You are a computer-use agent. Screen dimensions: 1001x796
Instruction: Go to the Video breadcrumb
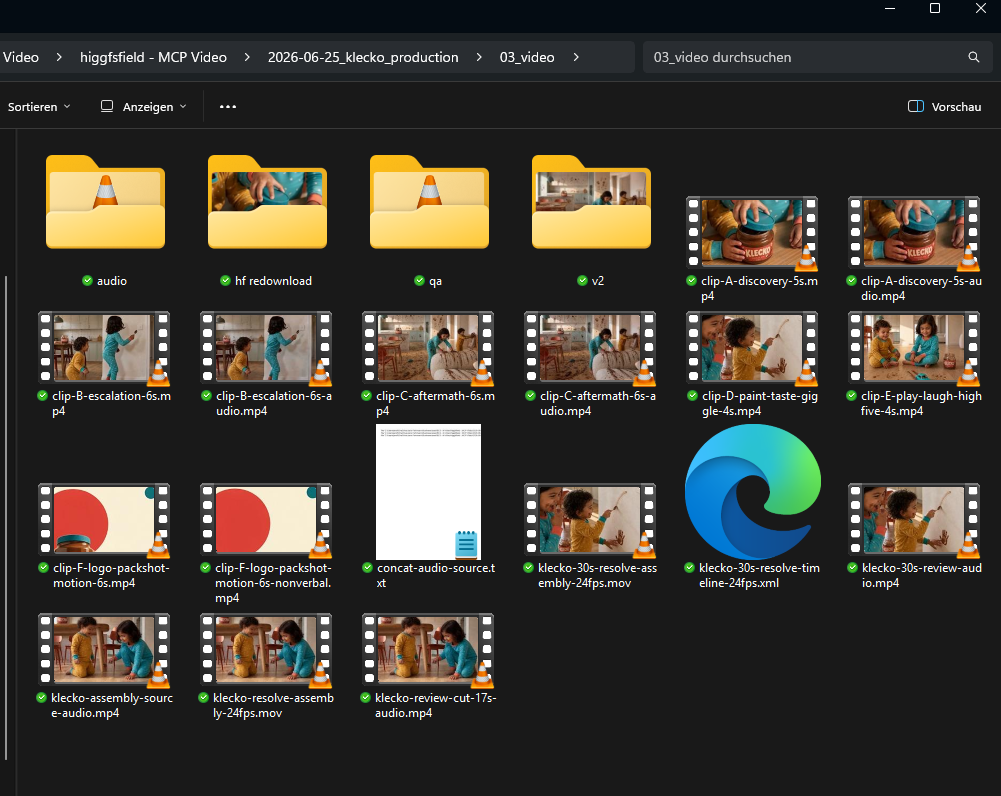21,57
